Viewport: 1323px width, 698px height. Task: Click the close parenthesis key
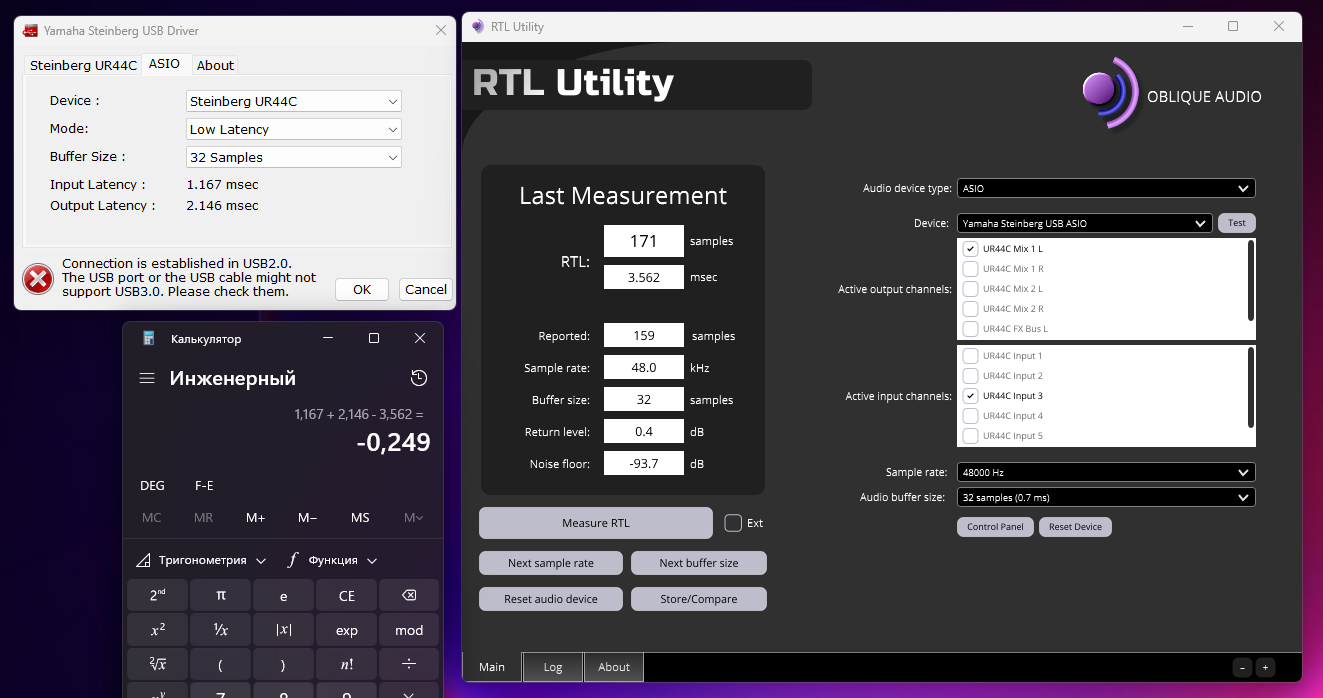coord(284,664)
